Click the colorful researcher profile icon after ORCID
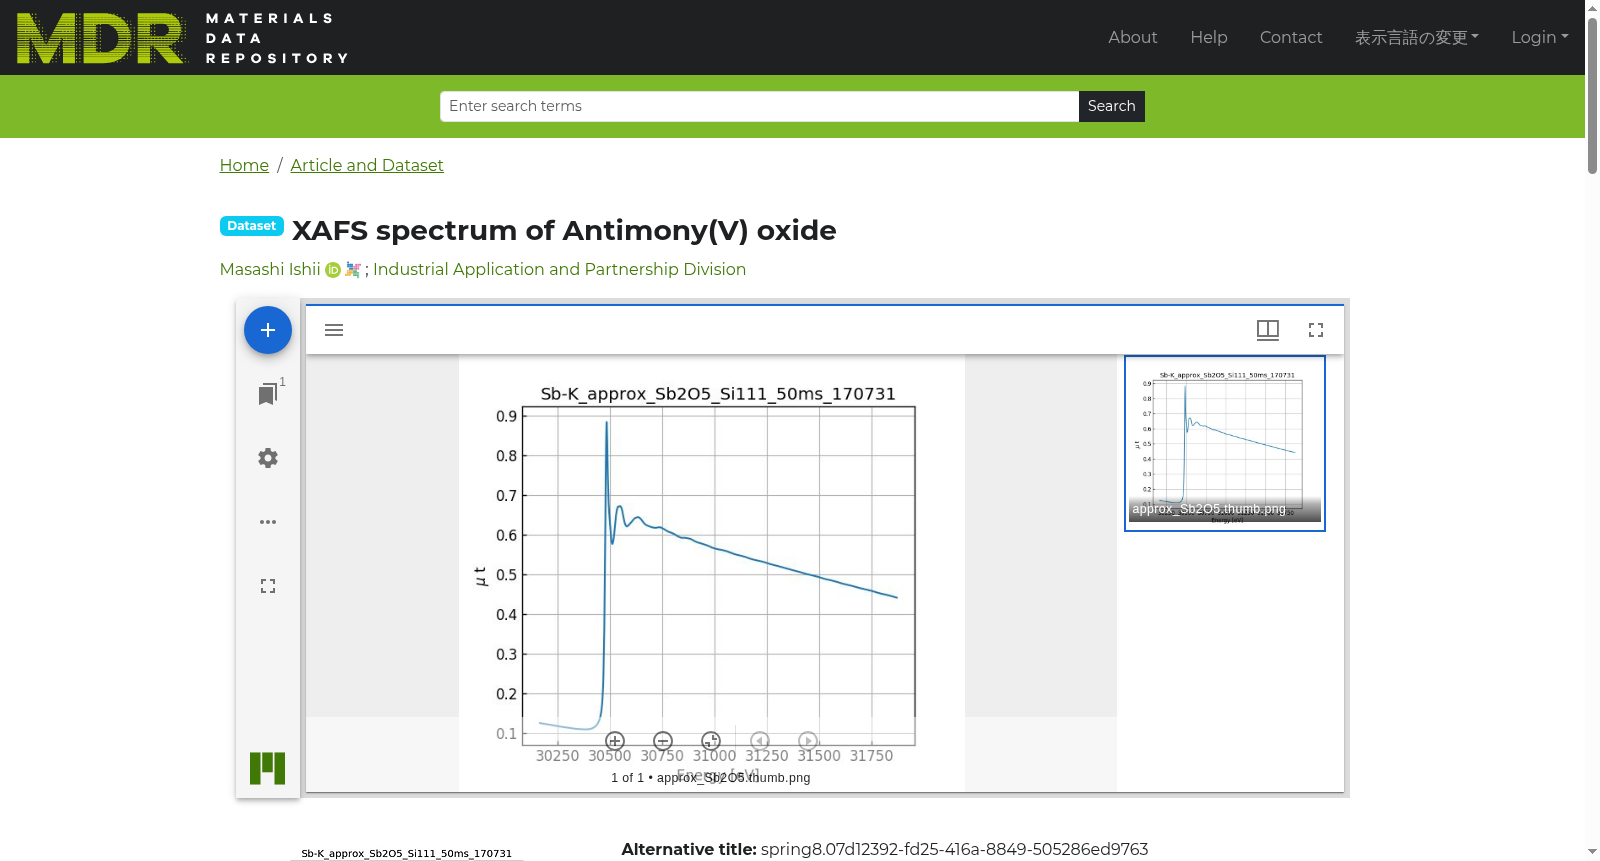Image resolution: width=1600 pixels, height=861 pixels. 352,270
